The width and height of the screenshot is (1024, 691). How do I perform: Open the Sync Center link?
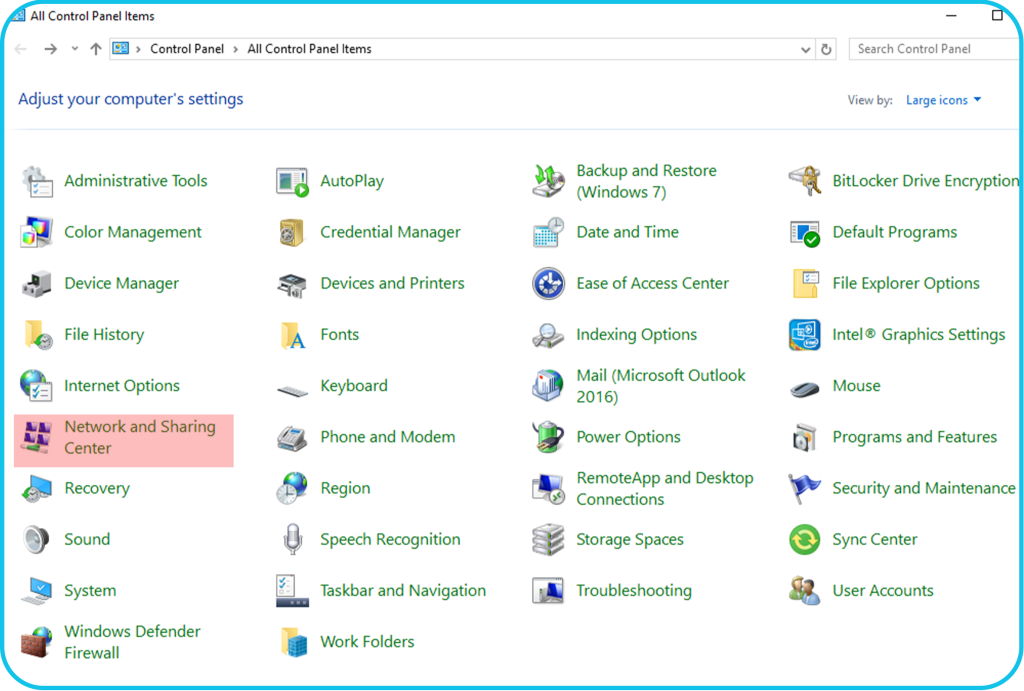point(874,539)
